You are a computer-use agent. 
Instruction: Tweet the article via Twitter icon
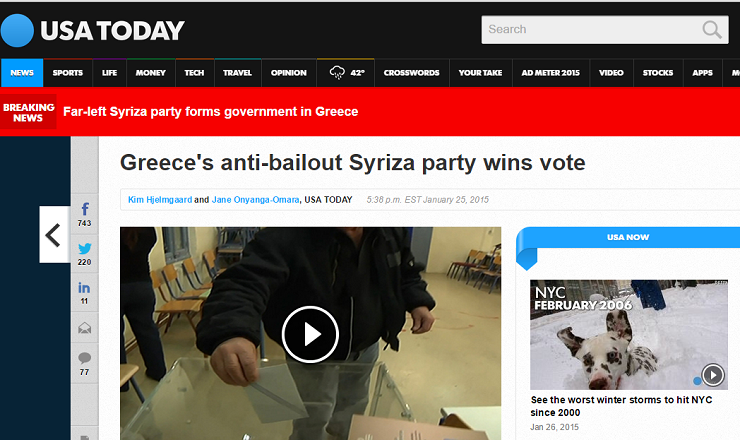point(84,254)
